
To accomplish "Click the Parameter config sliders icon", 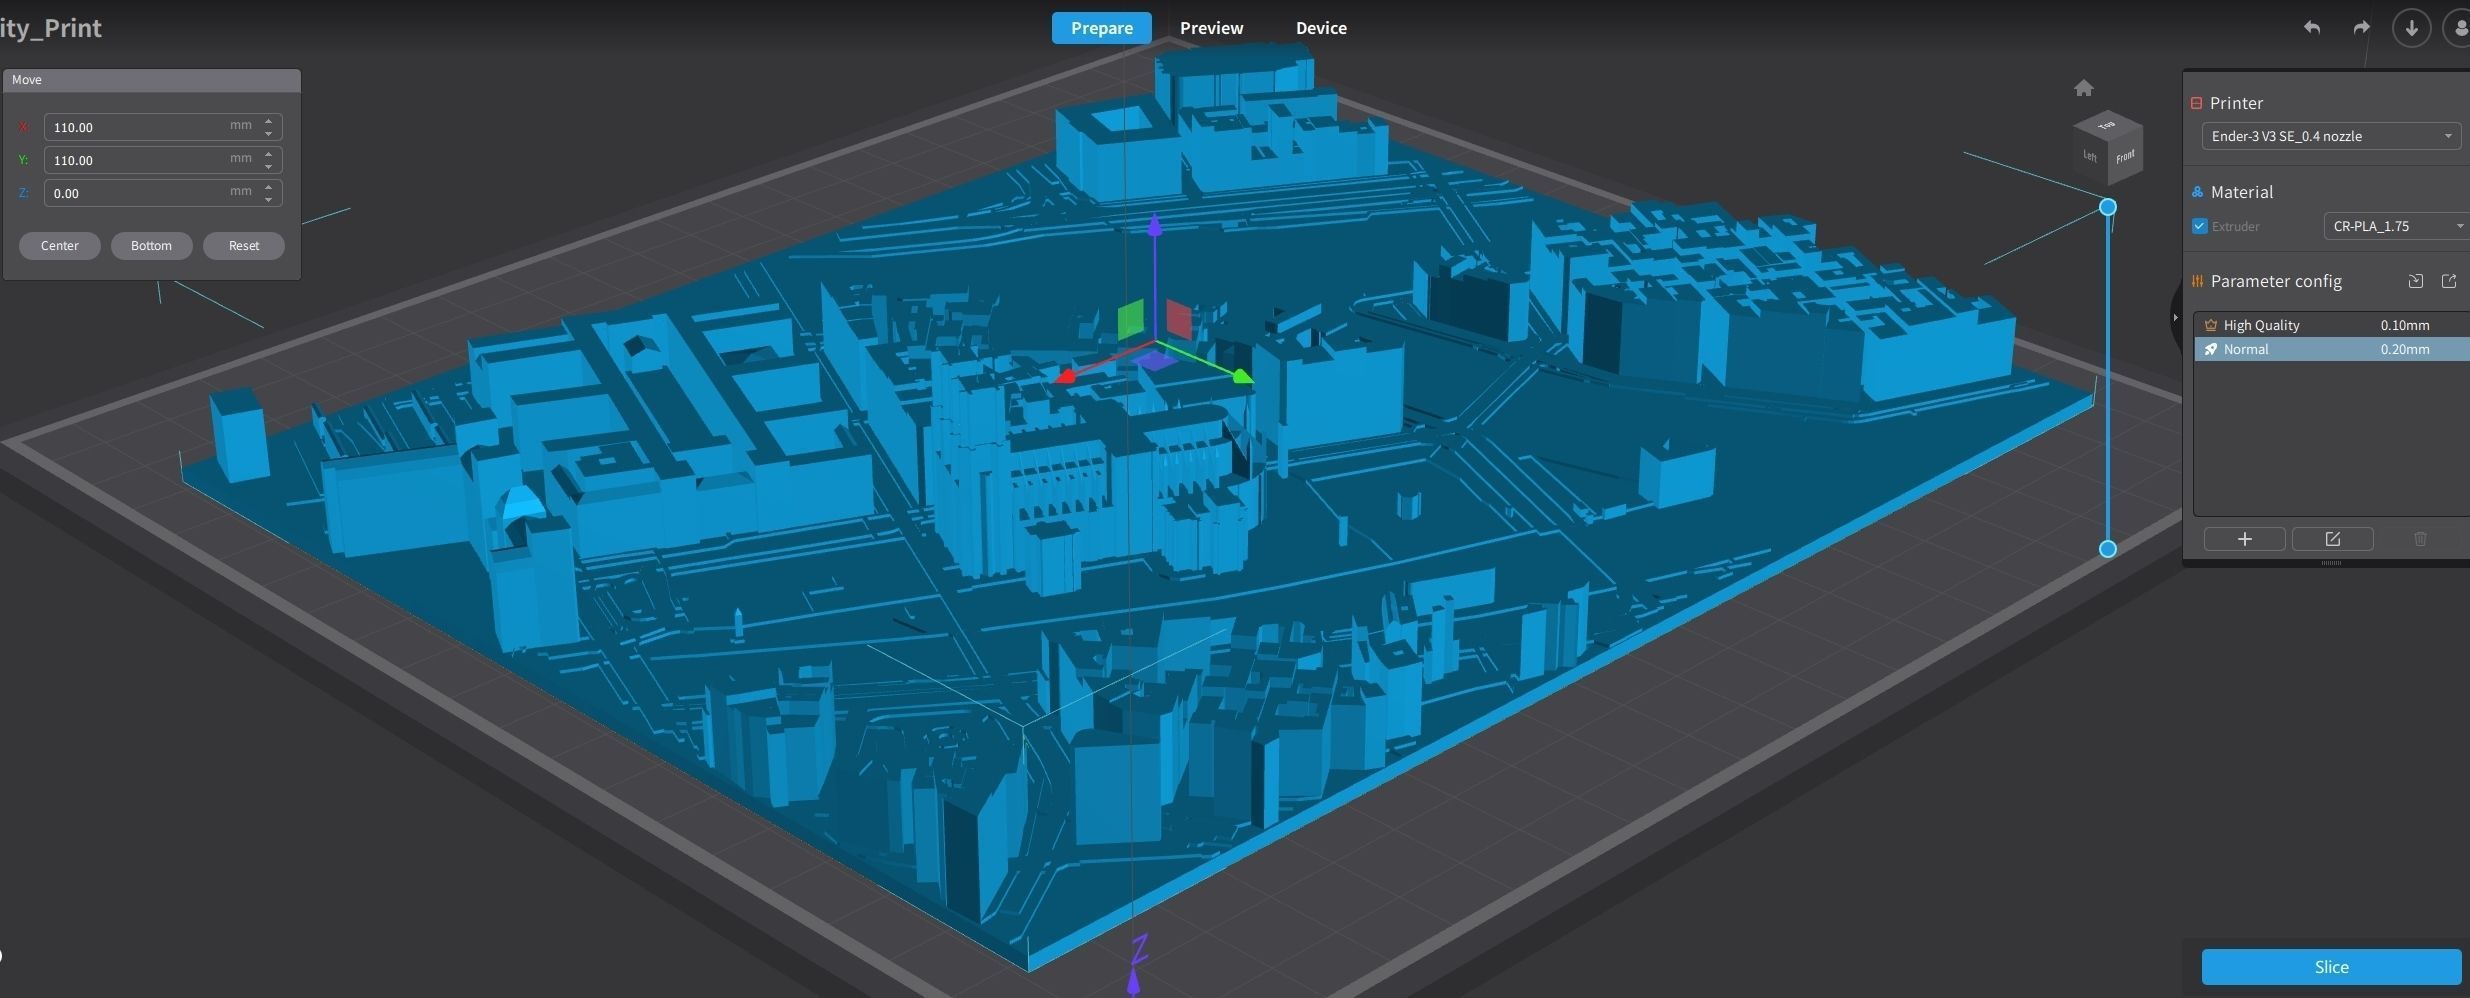I will [2197, 281].
